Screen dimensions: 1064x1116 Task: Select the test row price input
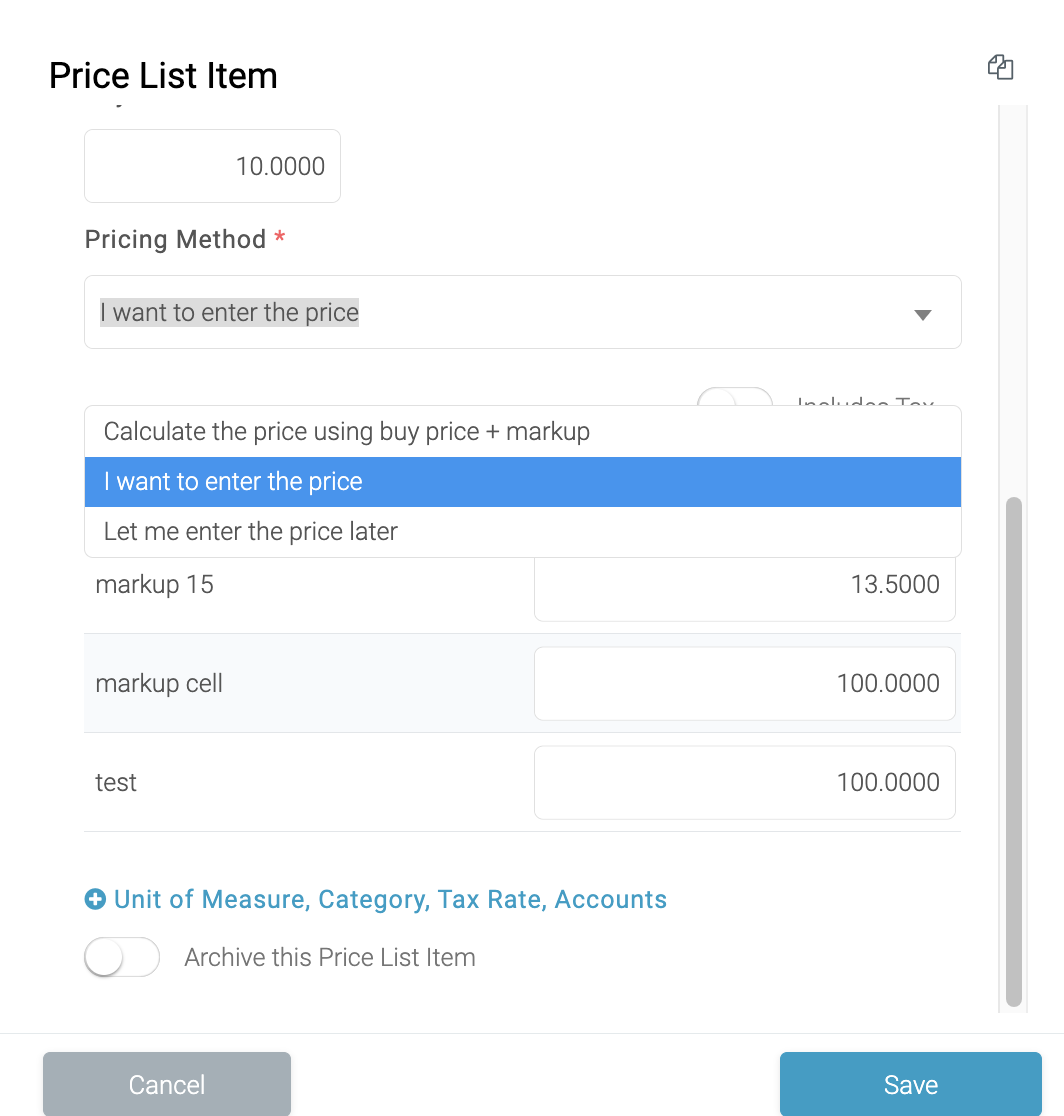744,782
